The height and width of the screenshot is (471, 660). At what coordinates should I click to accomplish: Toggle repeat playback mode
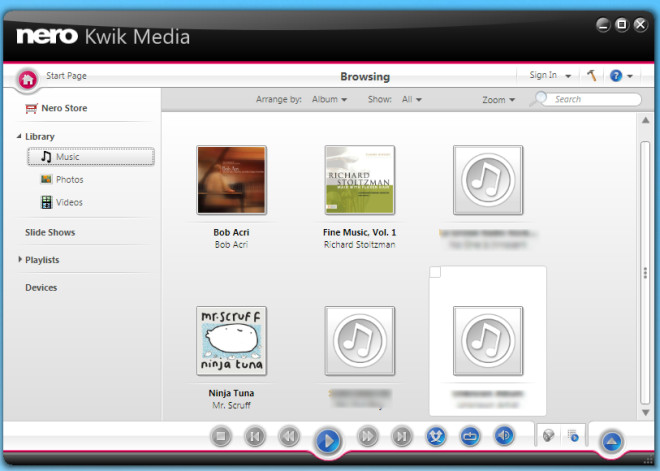click(470, 436)
